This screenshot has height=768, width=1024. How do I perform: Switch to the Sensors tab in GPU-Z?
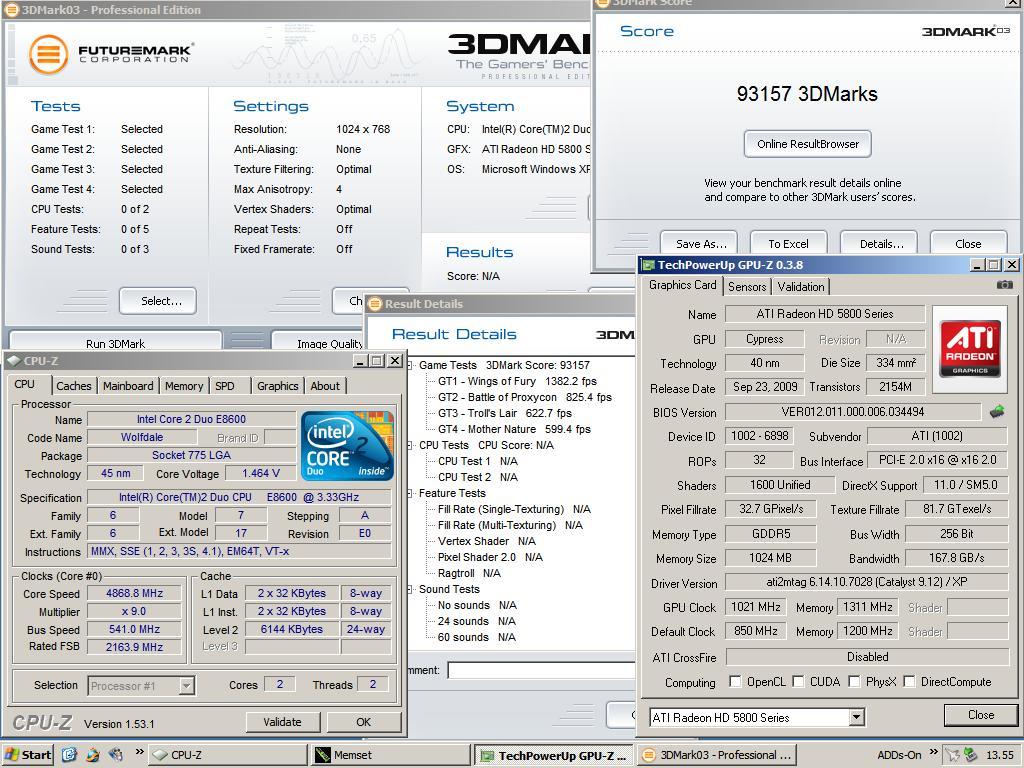point(746,287)
